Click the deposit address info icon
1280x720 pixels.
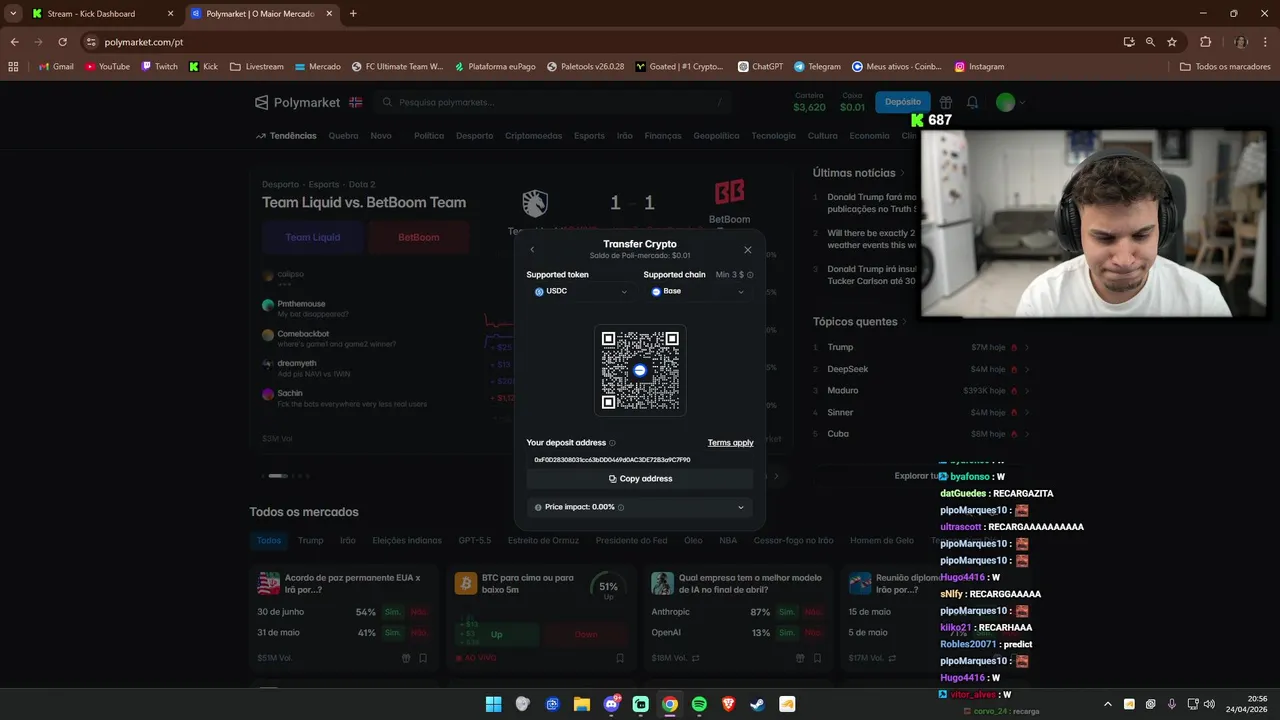tap(612, 443)
